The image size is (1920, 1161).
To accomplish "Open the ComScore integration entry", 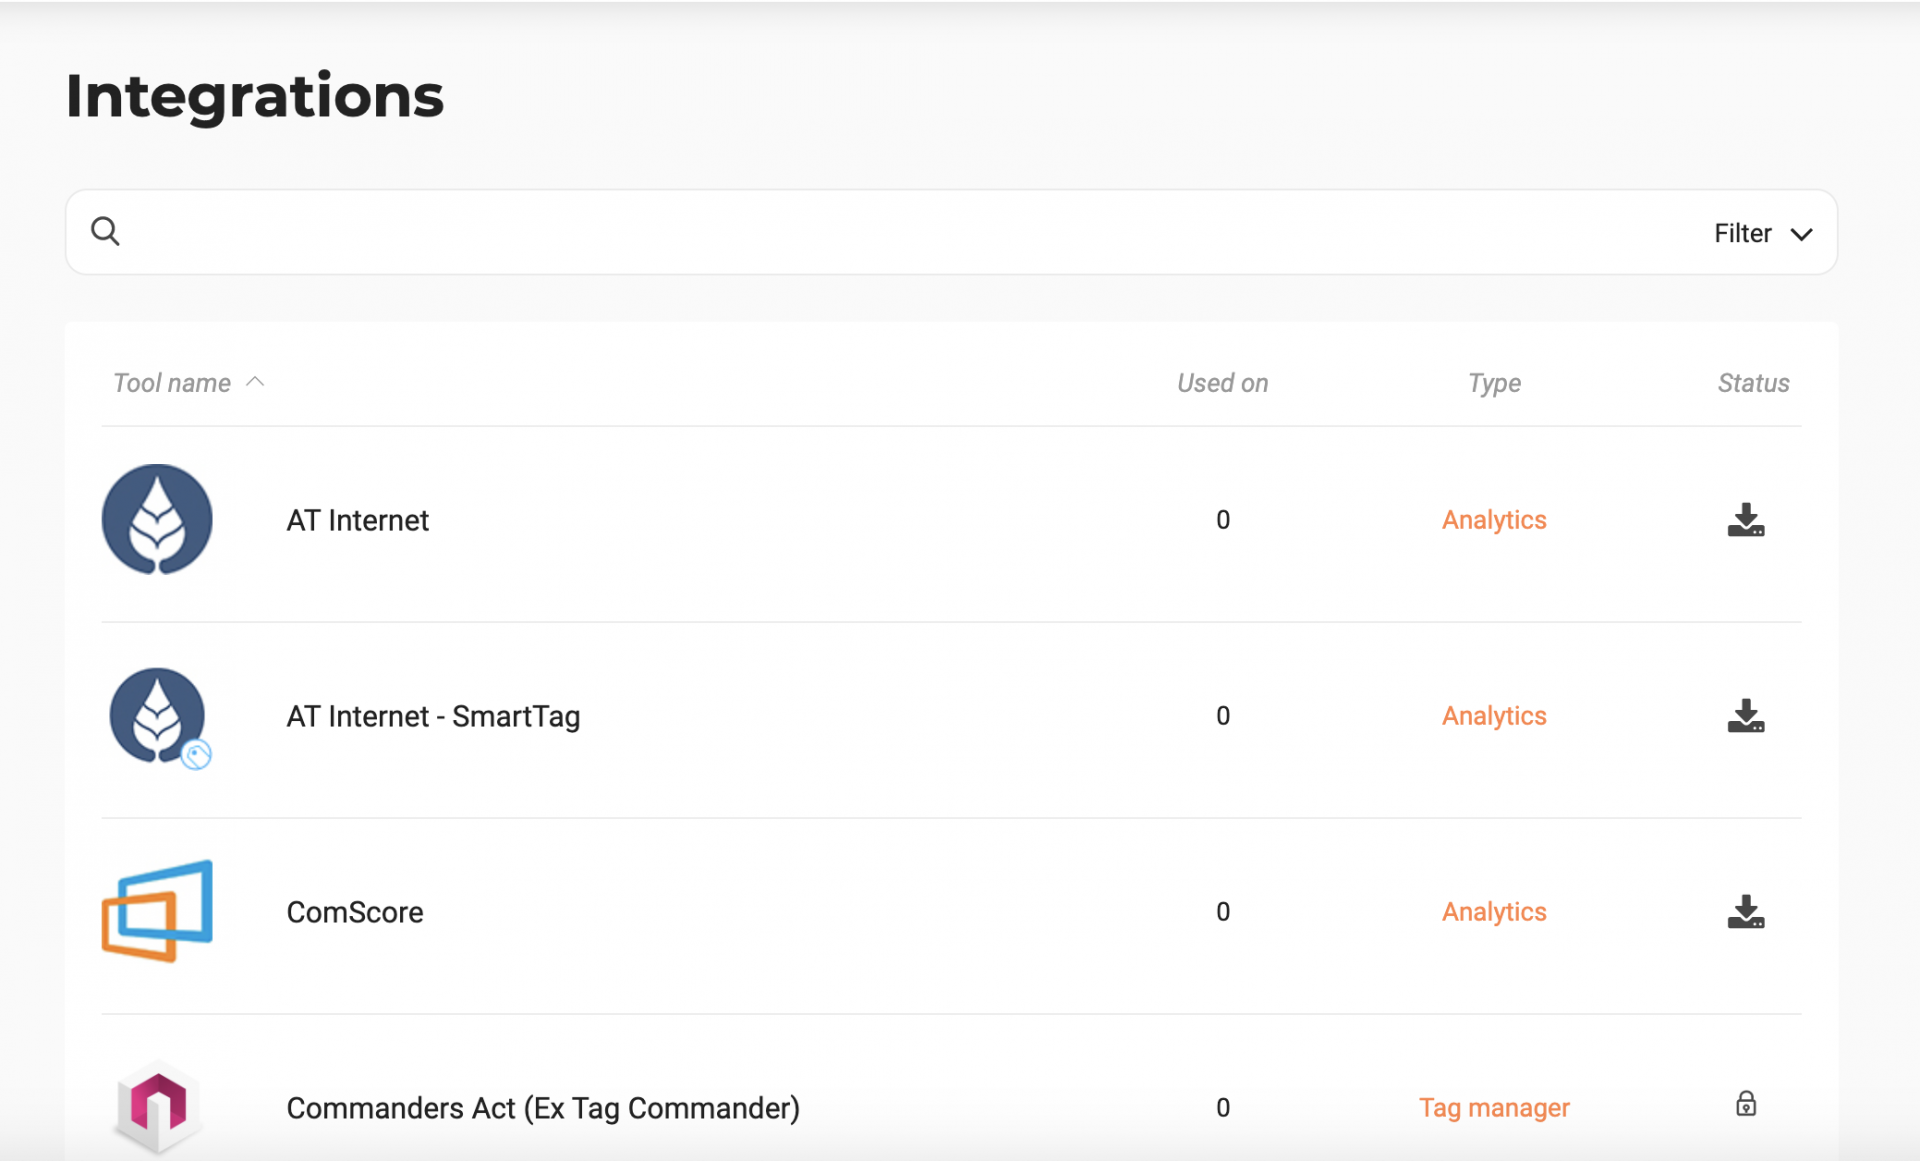I will [355, 912].
